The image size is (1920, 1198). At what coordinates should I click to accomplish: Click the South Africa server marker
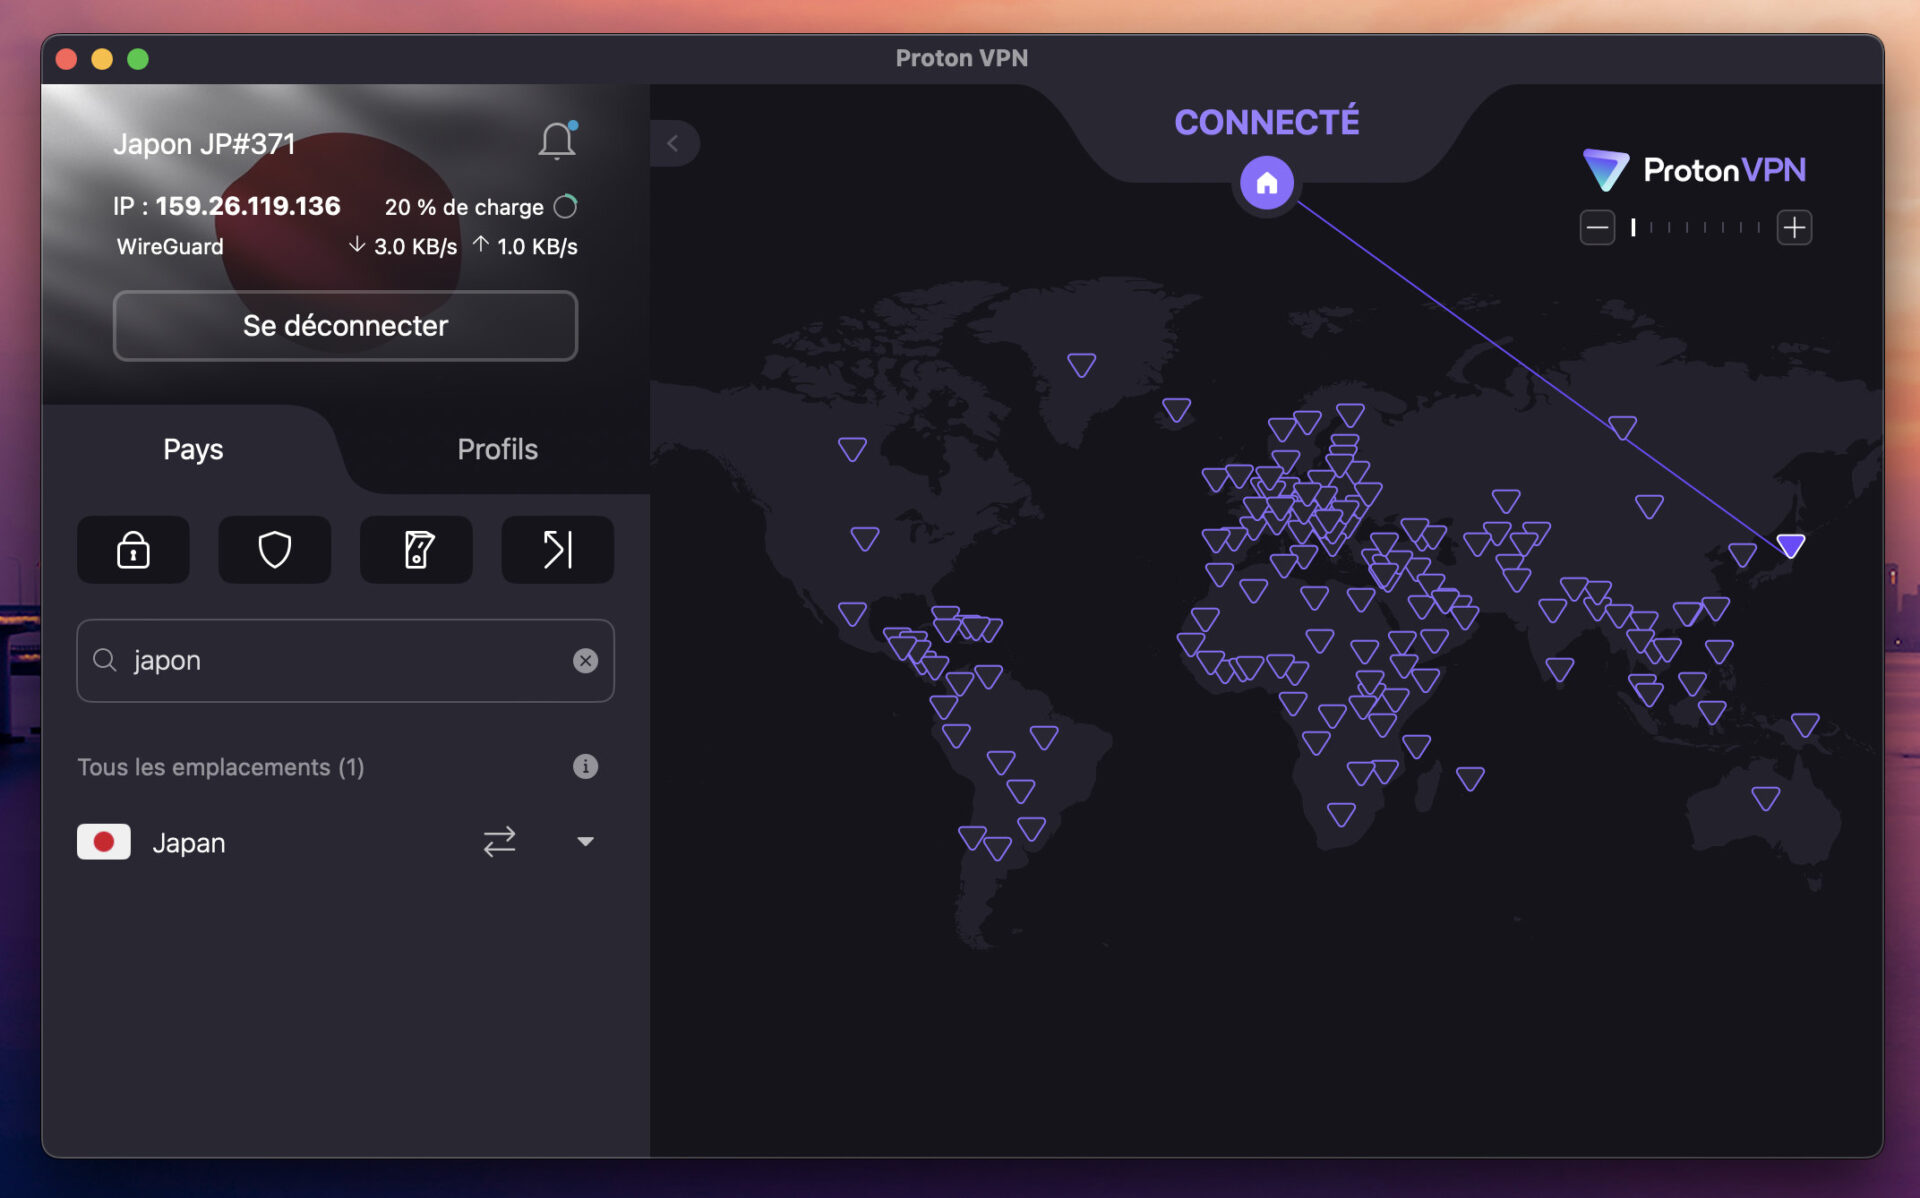pos(1341,814)
